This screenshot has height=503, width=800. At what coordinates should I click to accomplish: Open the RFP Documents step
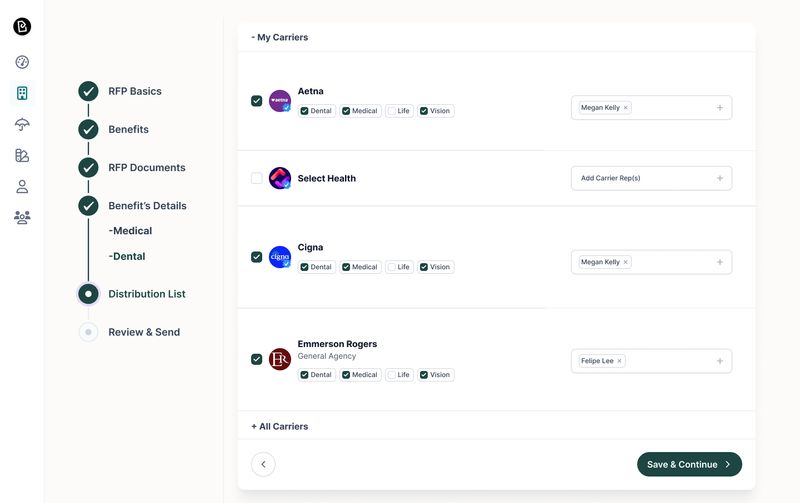(146, 168)
